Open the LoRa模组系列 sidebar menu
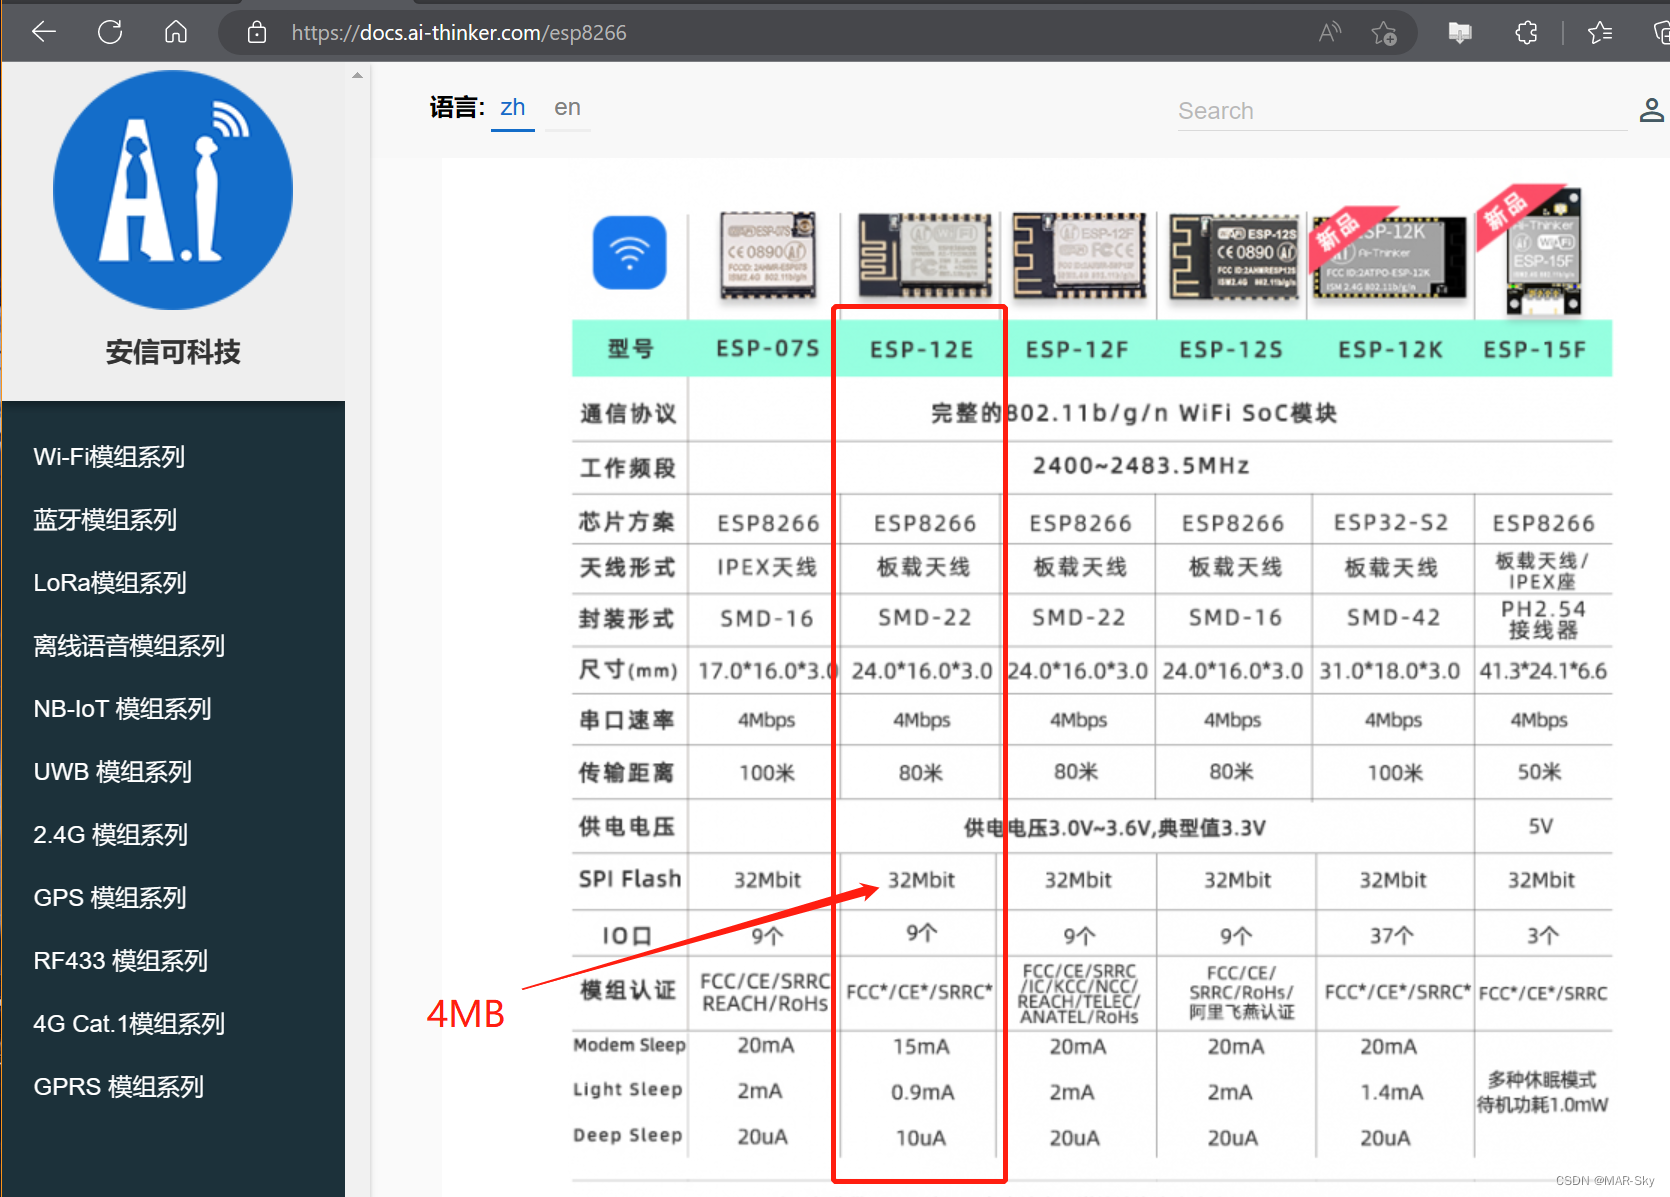1670x1197 pixels. point(110,583)
